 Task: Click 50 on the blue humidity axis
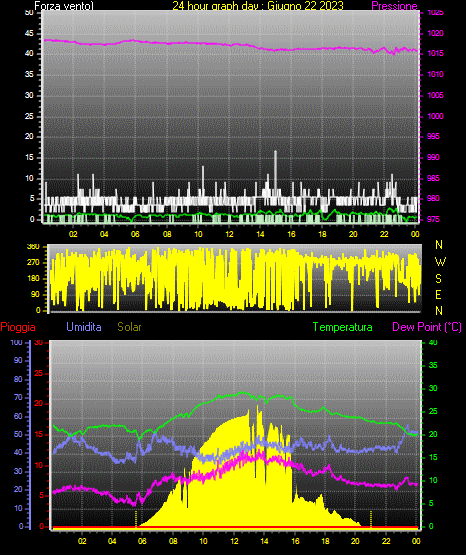(18, 434)
